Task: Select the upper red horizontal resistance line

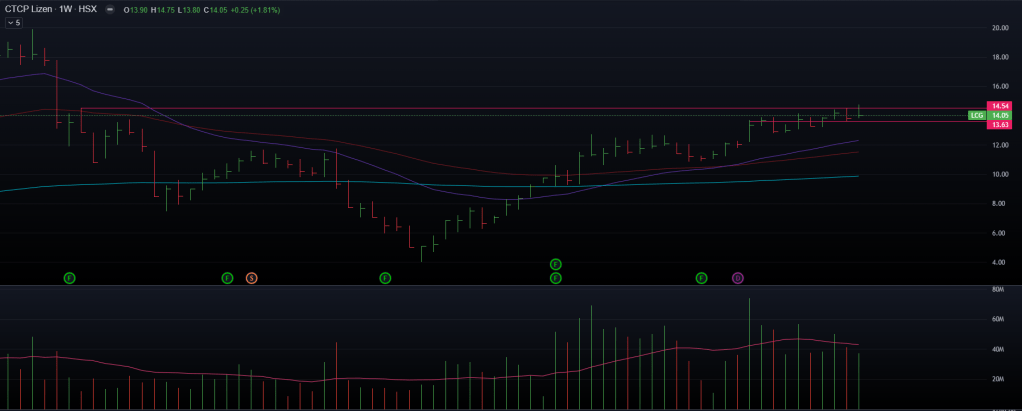Action: (x=500, y=108)
